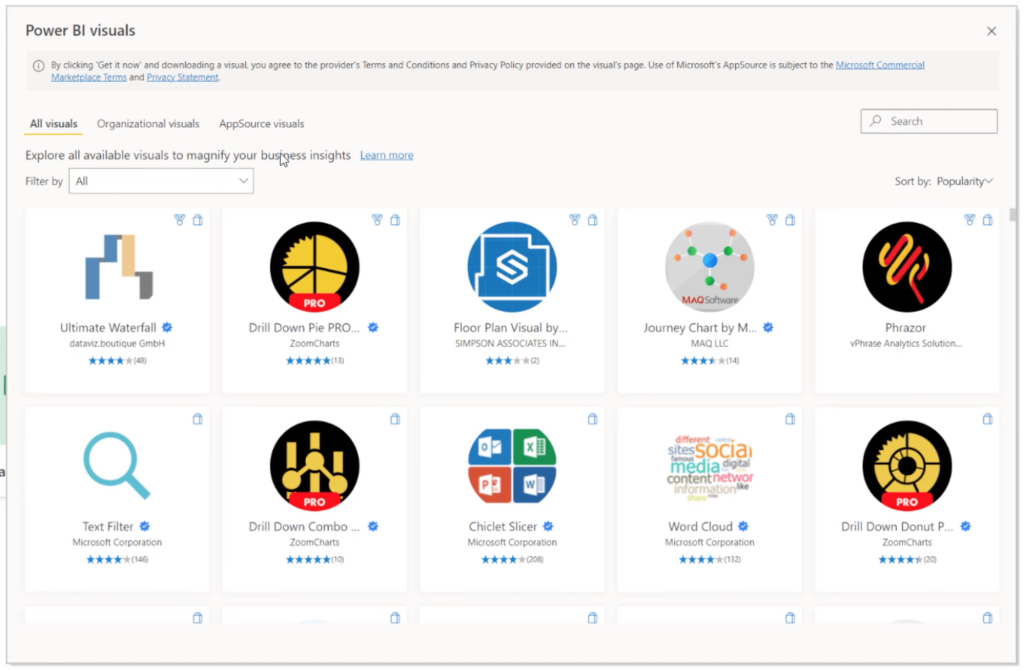Open the Privacy Statement link
This screenshot has height=671, width=1024.
click(183, 77)
